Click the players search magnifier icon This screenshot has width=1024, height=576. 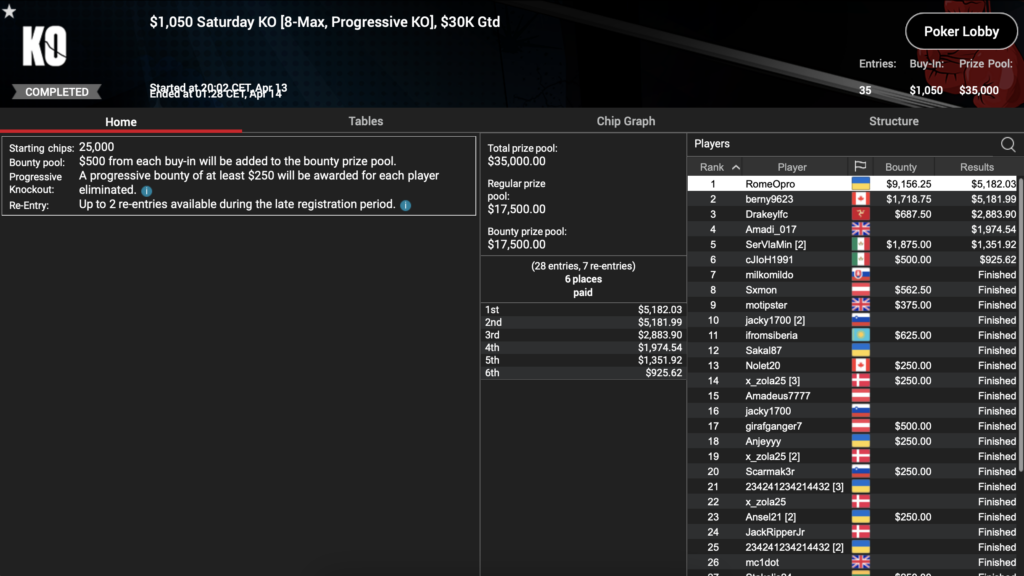(1007, 145)
